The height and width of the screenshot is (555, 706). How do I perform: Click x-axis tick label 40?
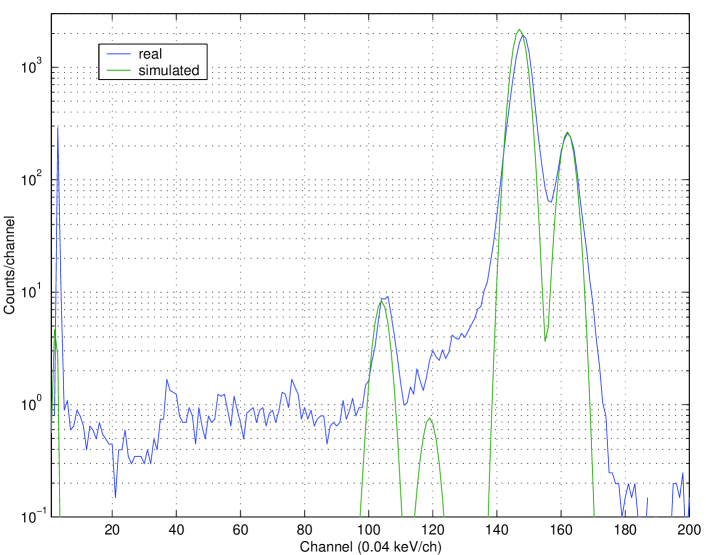[x=176, y=529]
